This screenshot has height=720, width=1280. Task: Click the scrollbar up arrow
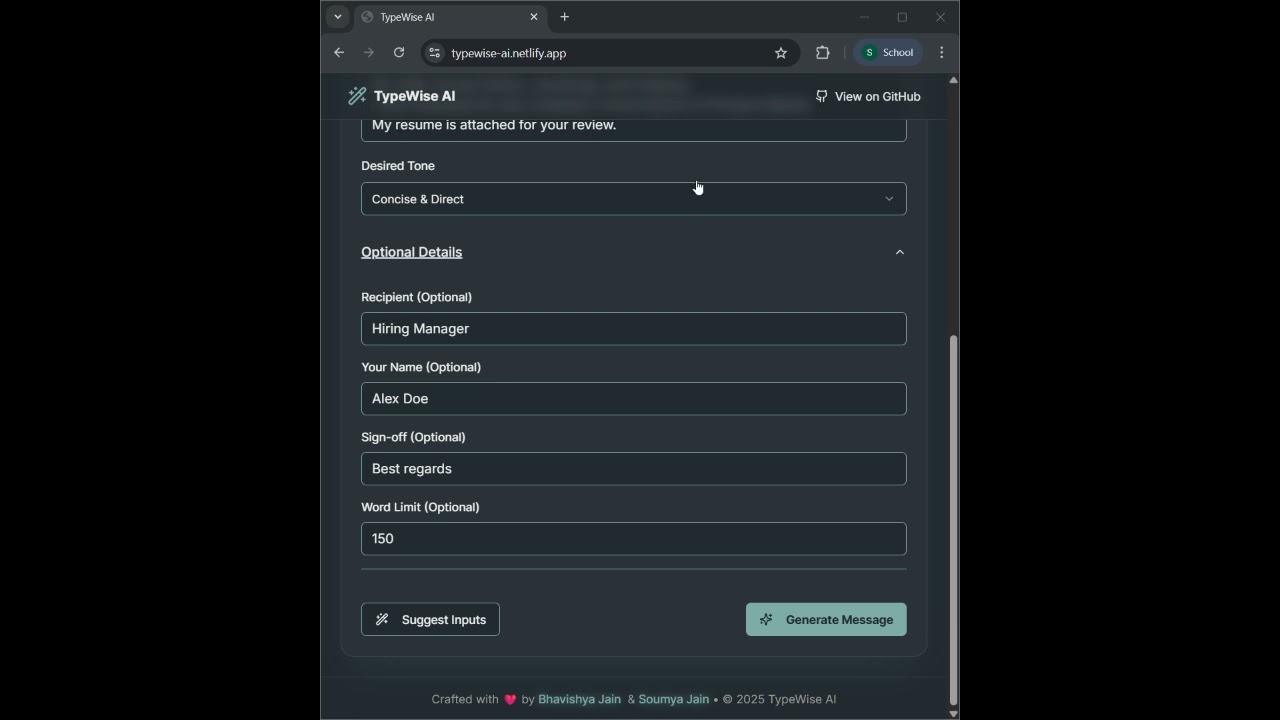(953, 80)
